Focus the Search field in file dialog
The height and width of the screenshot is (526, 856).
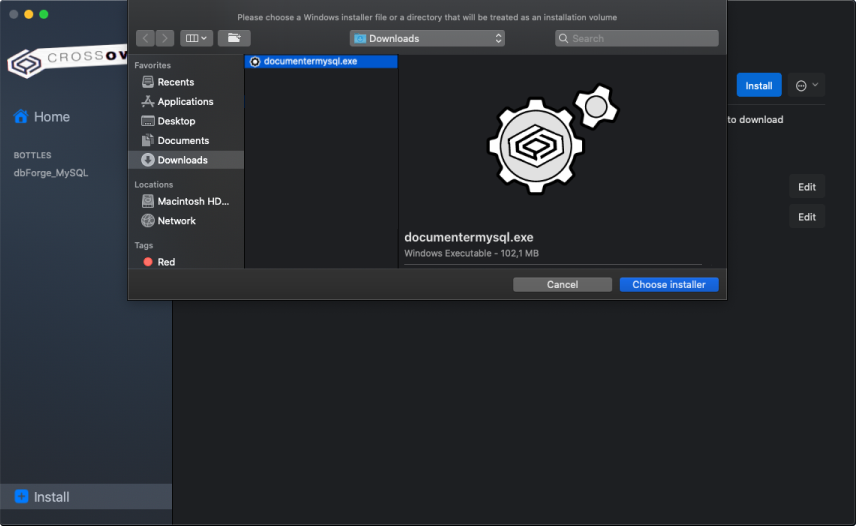(x=637, y=38)
